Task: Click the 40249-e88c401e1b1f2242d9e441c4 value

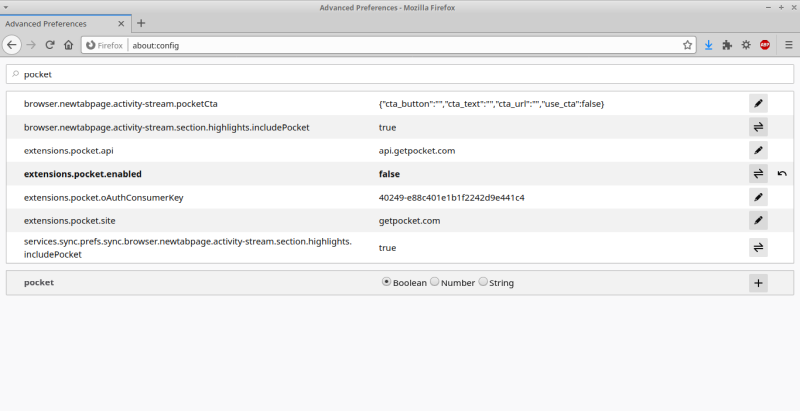Action: (x=452, y=197)
